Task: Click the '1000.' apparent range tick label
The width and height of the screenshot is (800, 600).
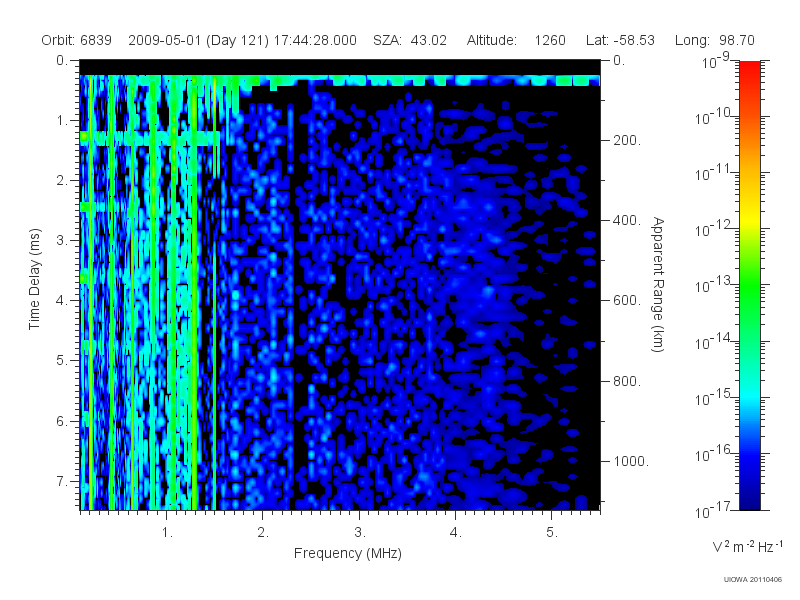Action: 631,461
